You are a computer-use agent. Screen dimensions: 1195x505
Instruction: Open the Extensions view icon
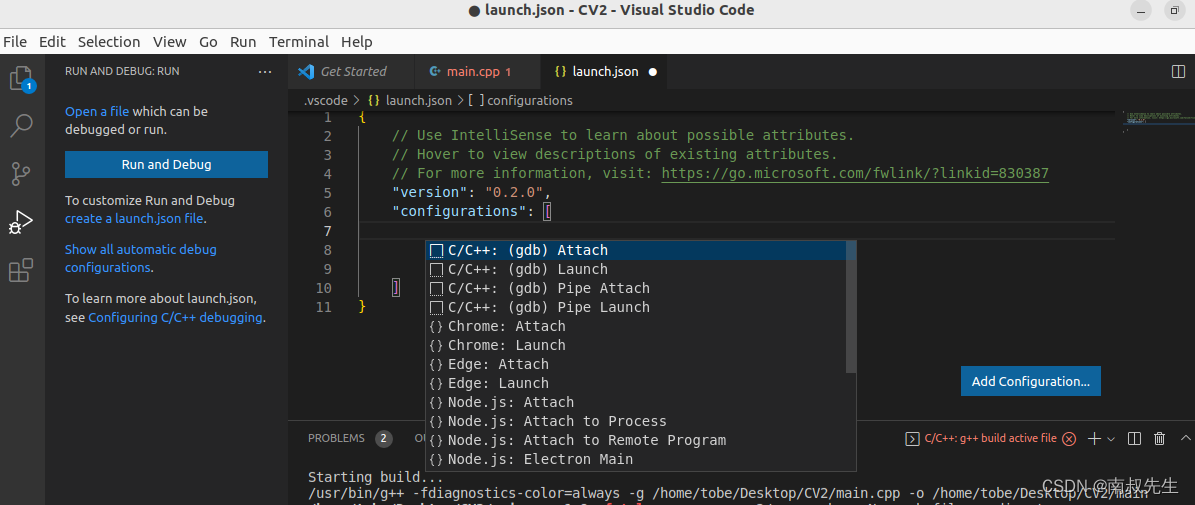pyautogui.click(x=21, y=270)
